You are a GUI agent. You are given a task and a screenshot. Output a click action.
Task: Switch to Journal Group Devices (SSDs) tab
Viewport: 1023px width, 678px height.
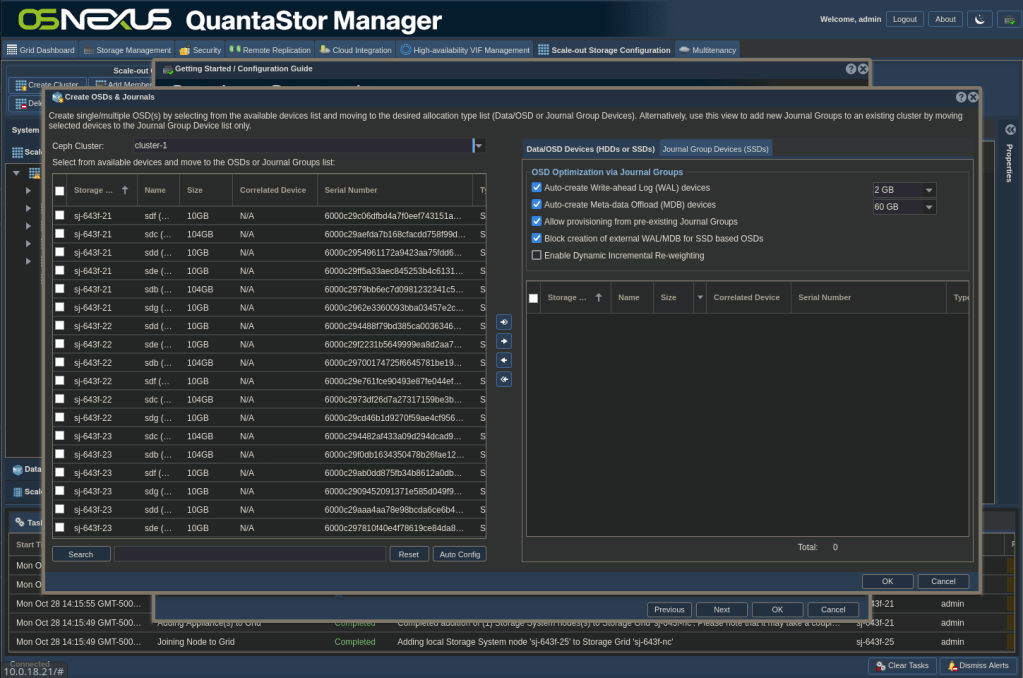716,149
